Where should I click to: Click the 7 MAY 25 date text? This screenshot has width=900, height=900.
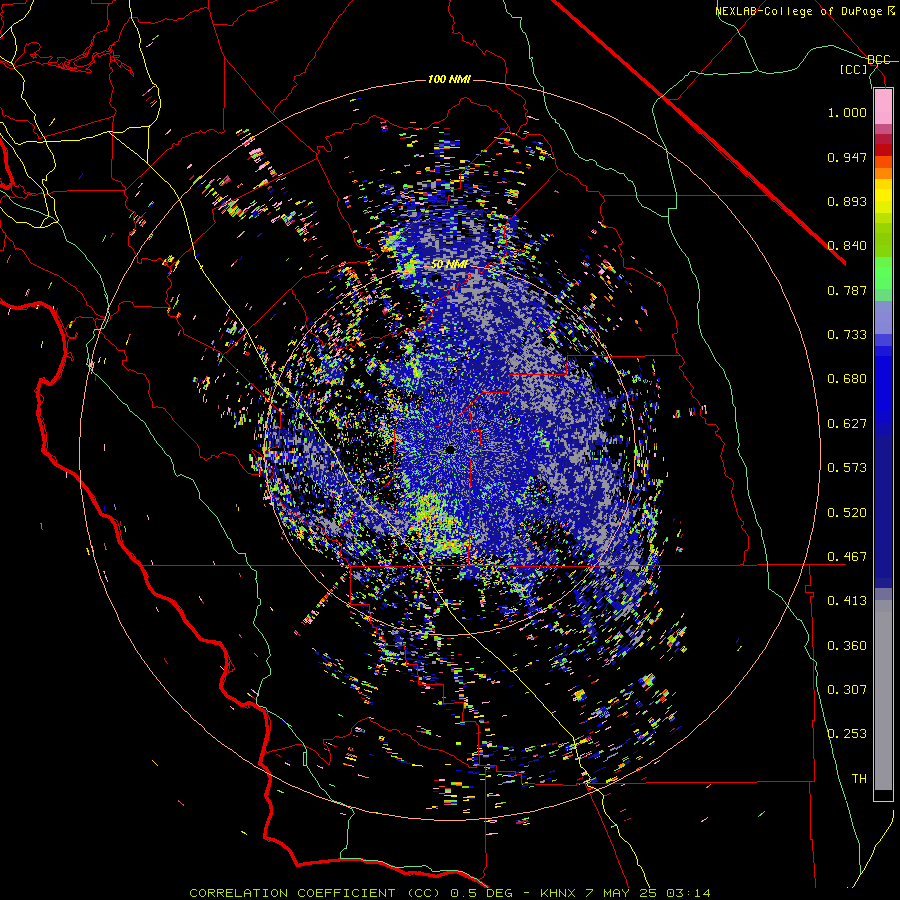point(621,893)
